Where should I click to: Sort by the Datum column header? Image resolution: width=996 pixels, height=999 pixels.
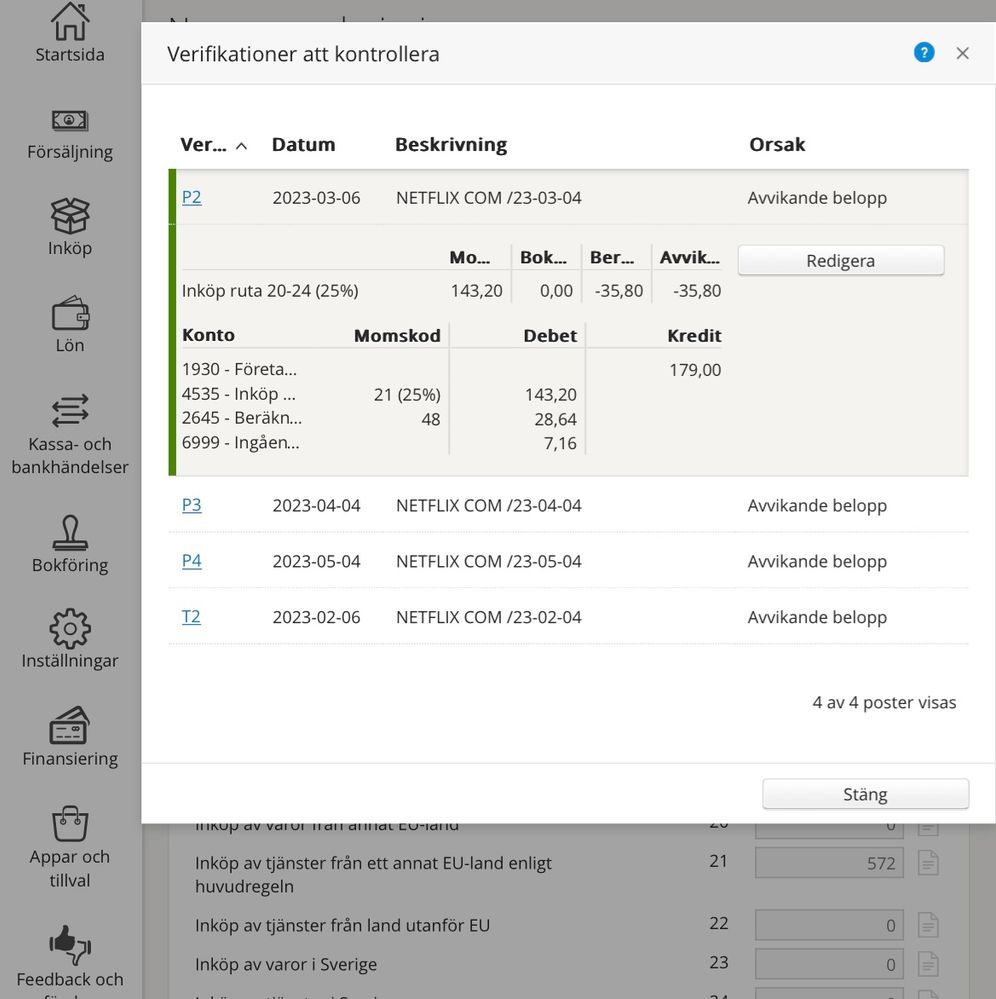[303, 145]
